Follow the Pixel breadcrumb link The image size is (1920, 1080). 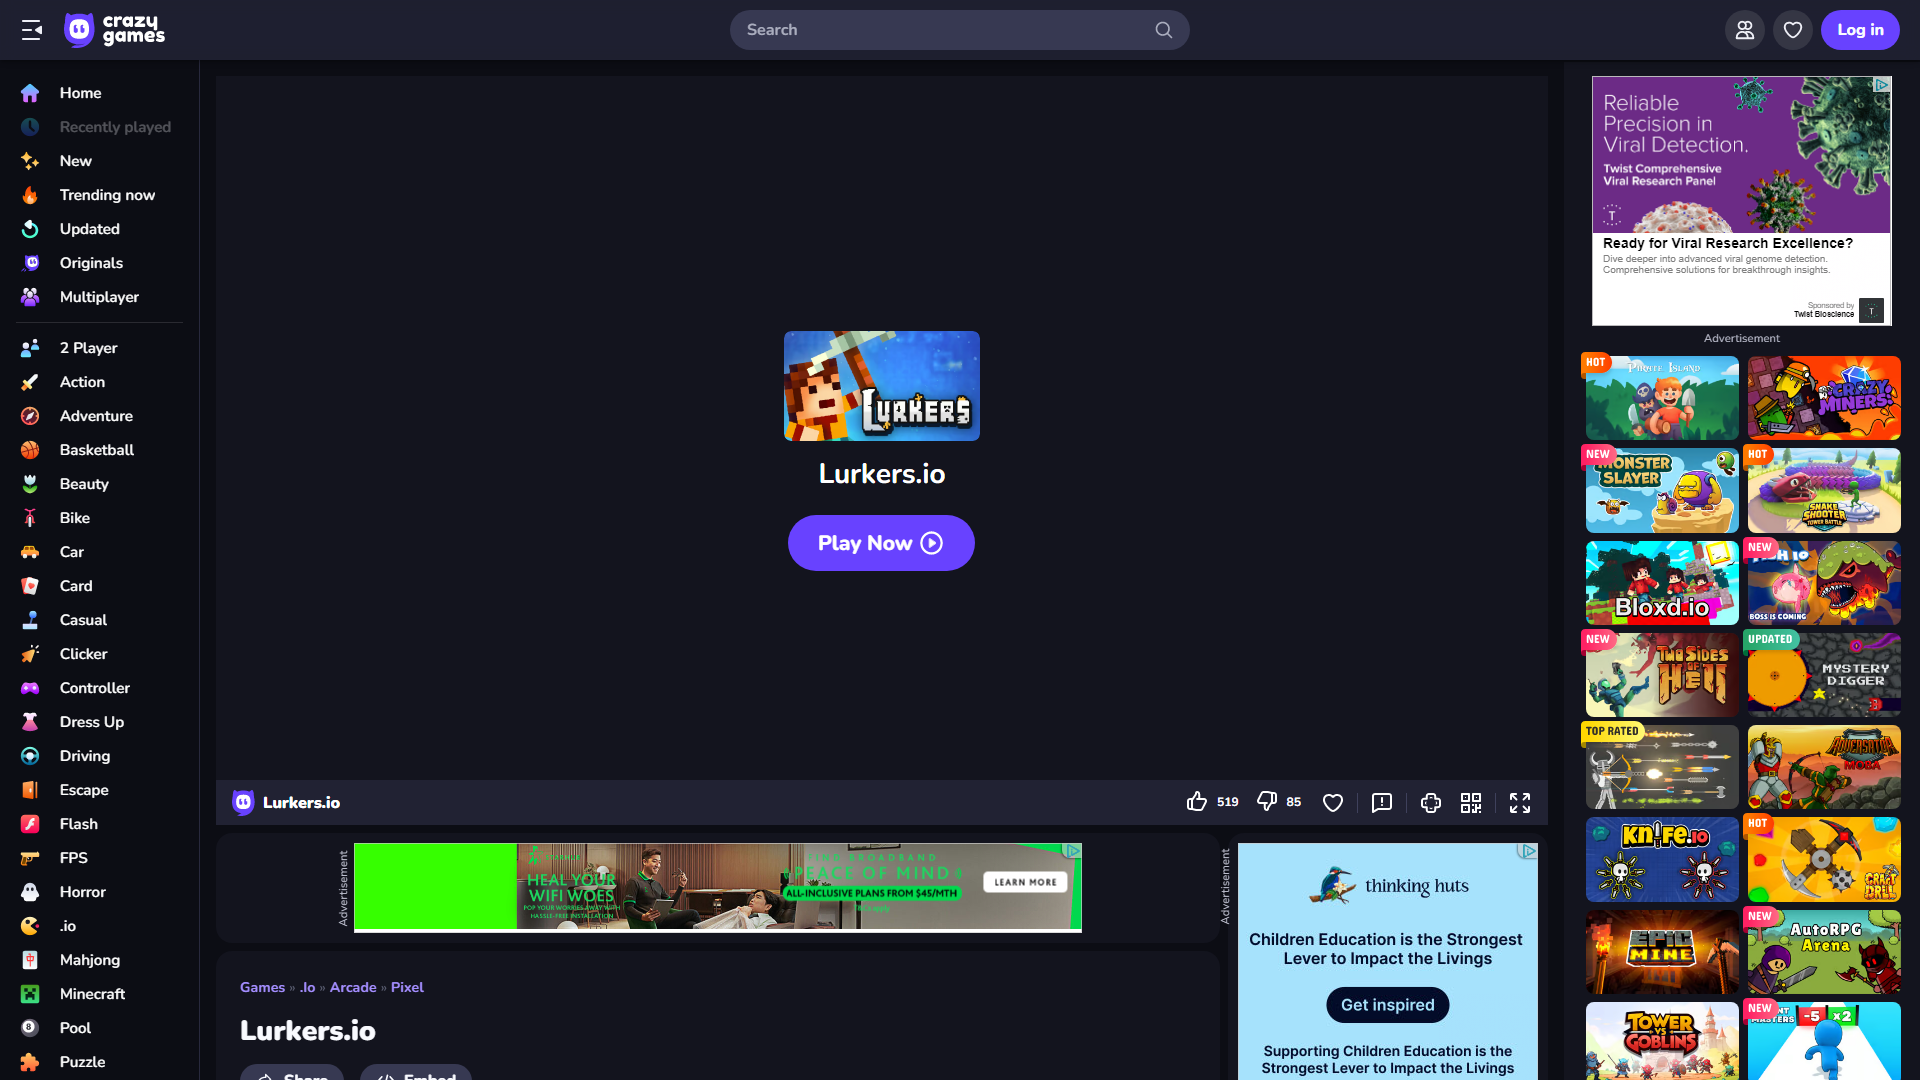click(407, 987)
